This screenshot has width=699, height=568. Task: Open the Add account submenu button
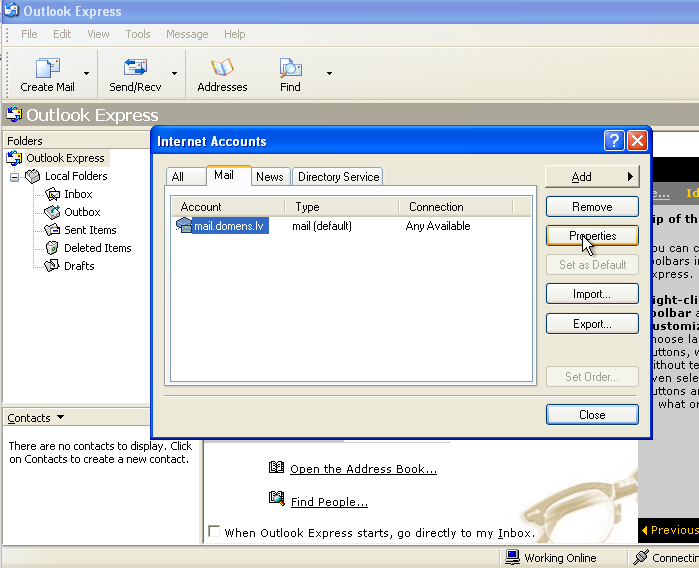(x=592, y=177)
